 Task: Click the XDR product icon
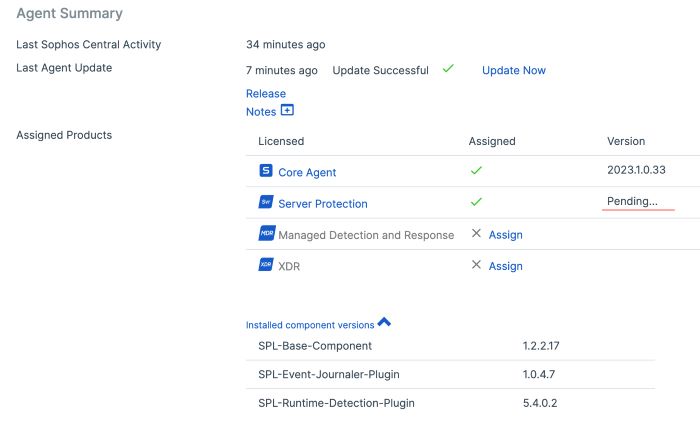(266, 265)
